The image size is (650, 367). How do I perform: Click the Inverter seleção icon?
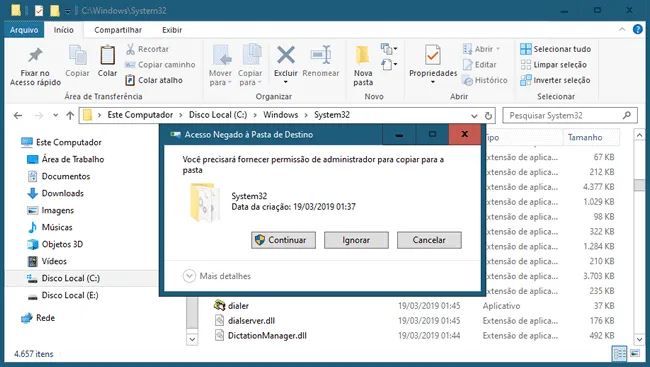pos(526,80)
